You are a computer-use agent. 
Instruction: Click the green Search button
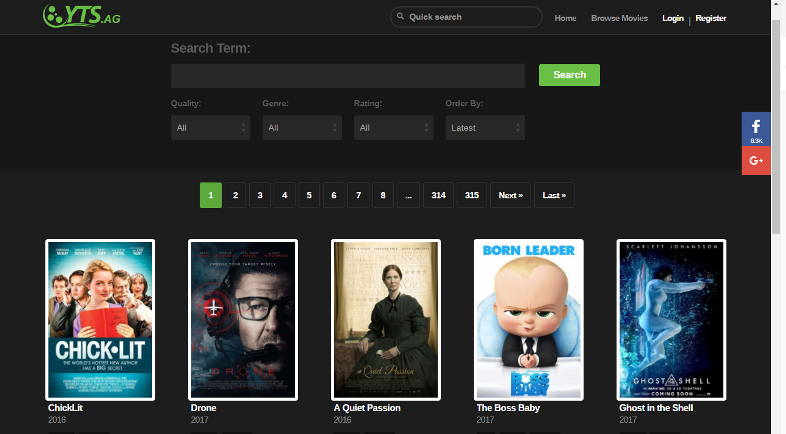pos(569,75)
